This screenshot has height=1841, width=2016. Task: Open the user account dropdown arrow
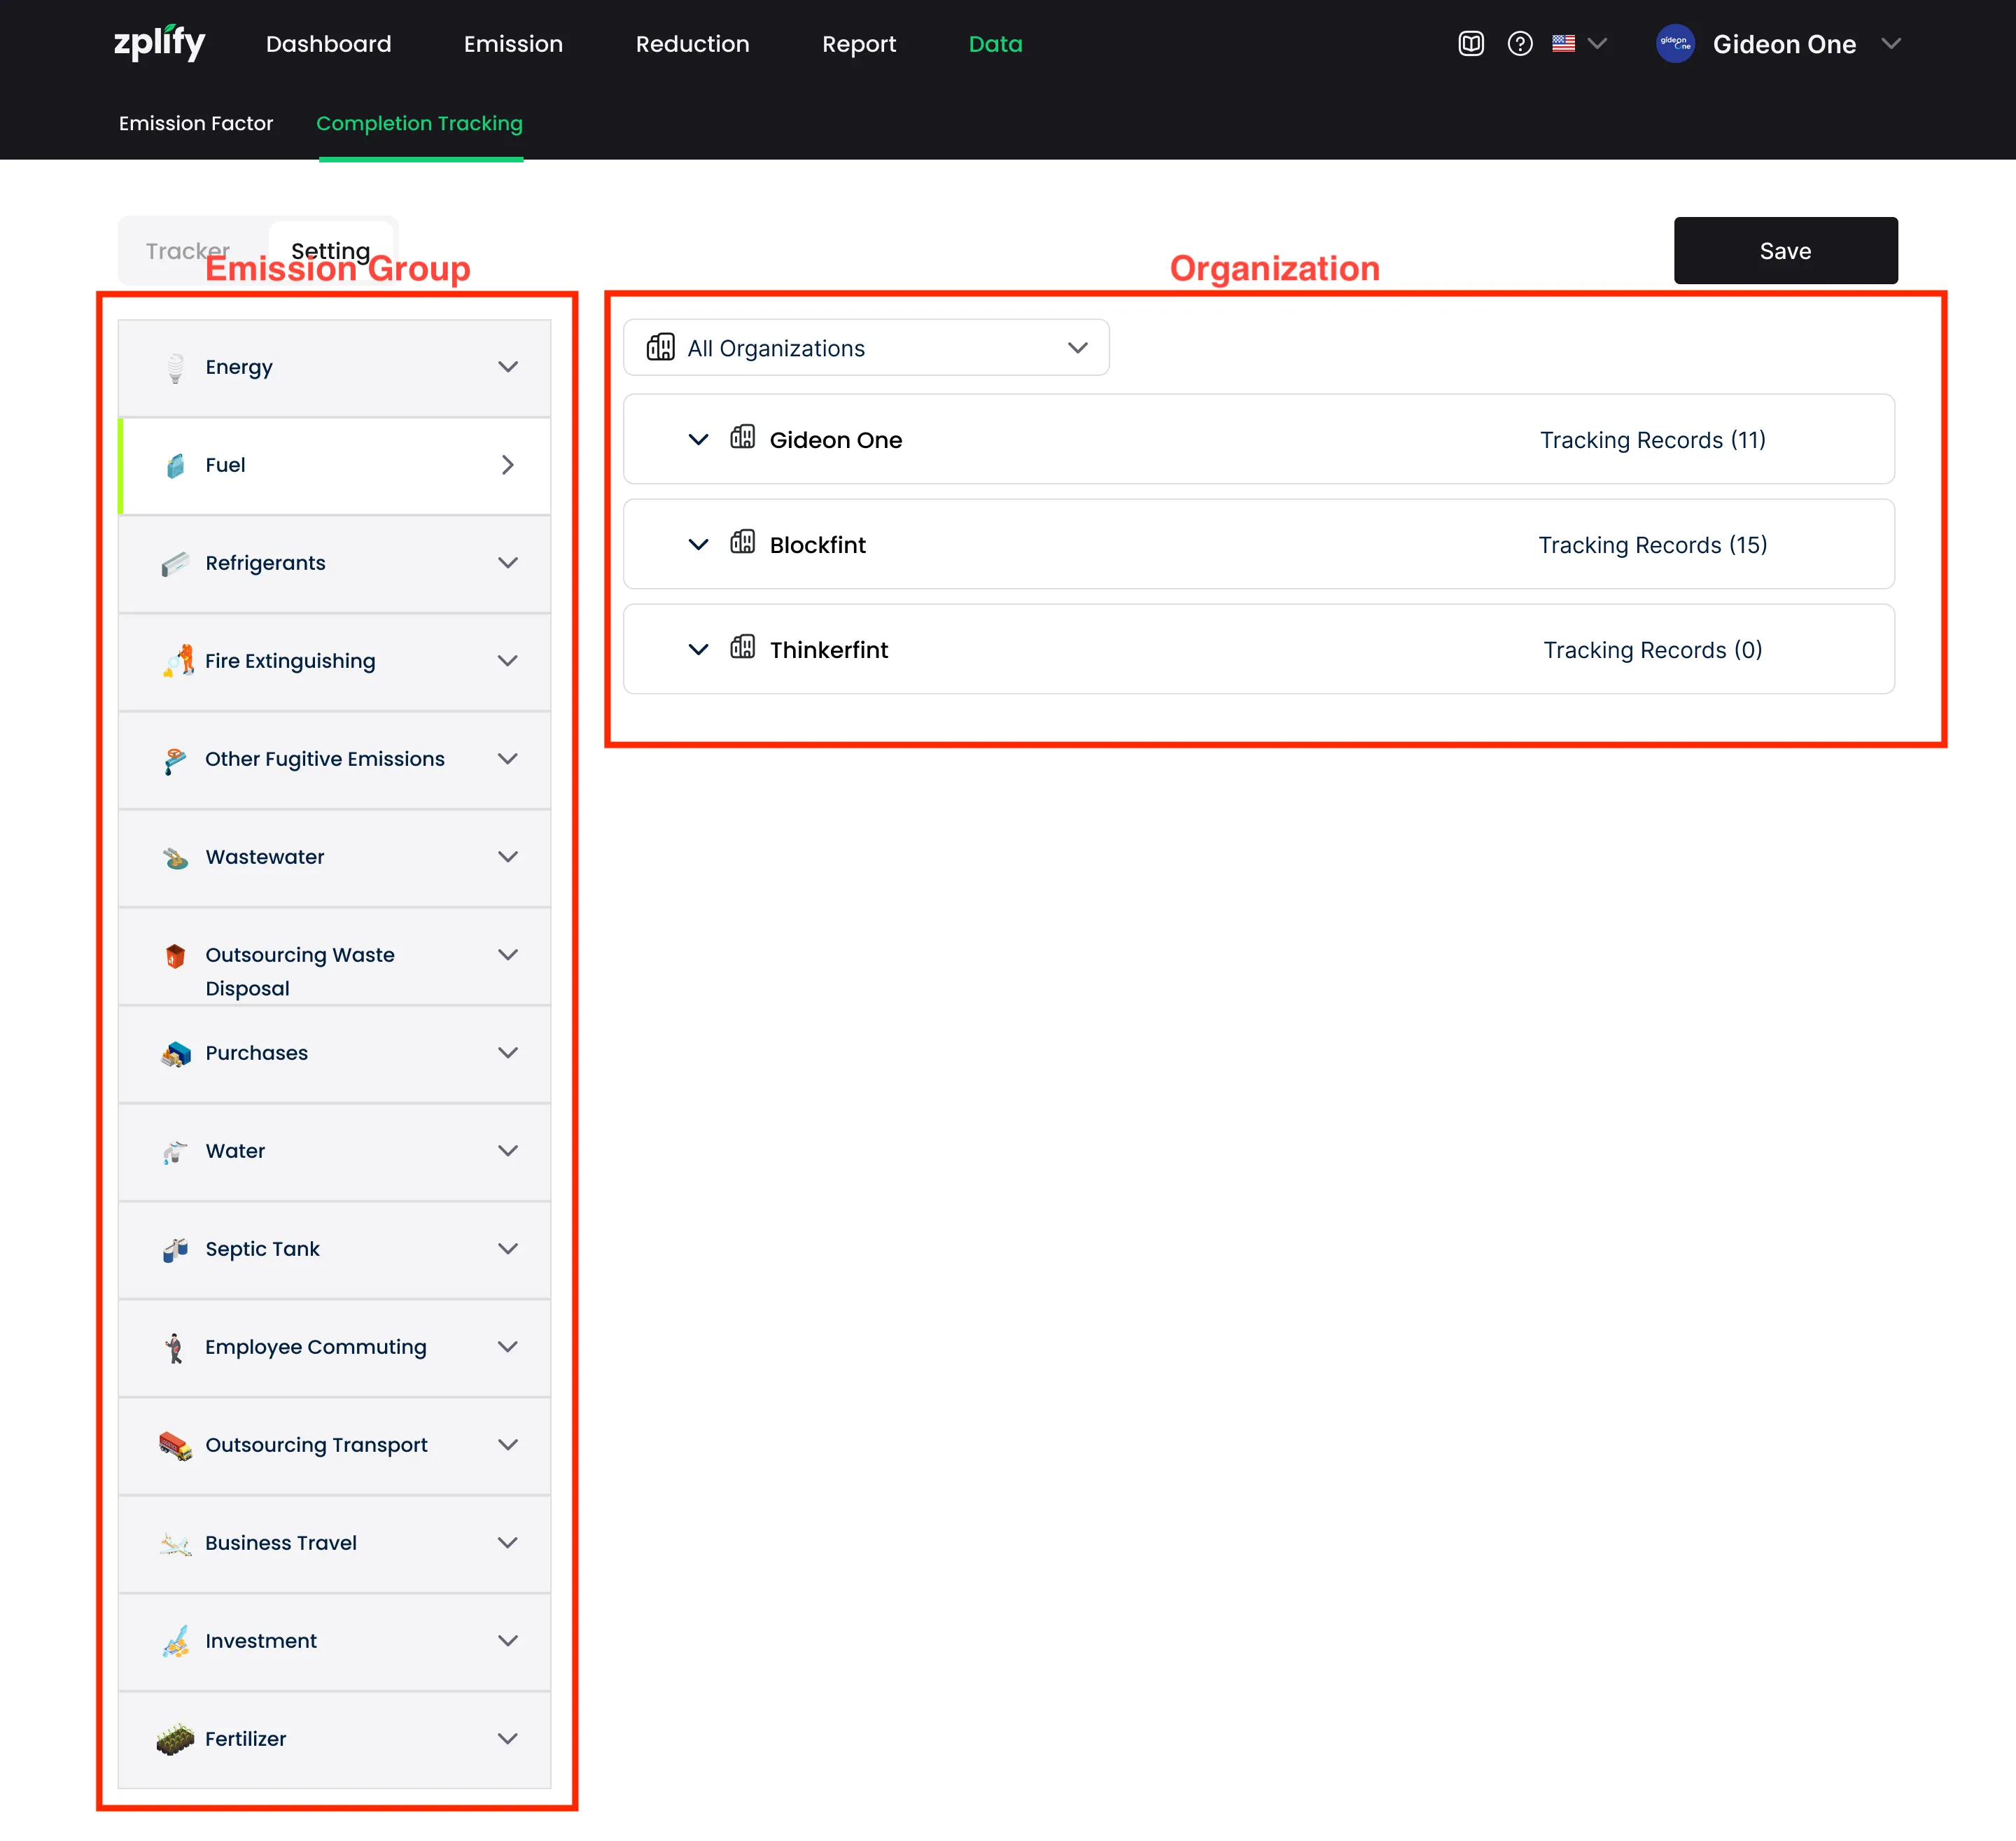[1890, 44]
